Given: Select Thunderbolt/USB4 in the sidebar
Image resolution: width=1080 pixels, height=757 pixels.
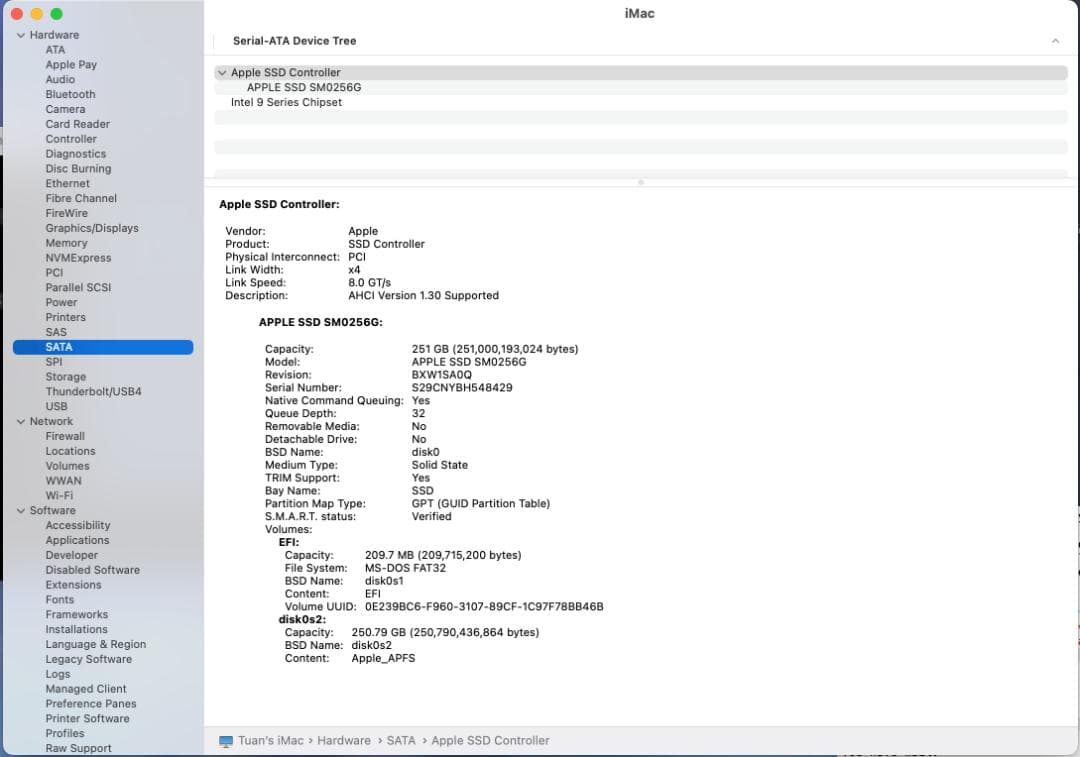Looking at the screenshot, I should point(93,391).
